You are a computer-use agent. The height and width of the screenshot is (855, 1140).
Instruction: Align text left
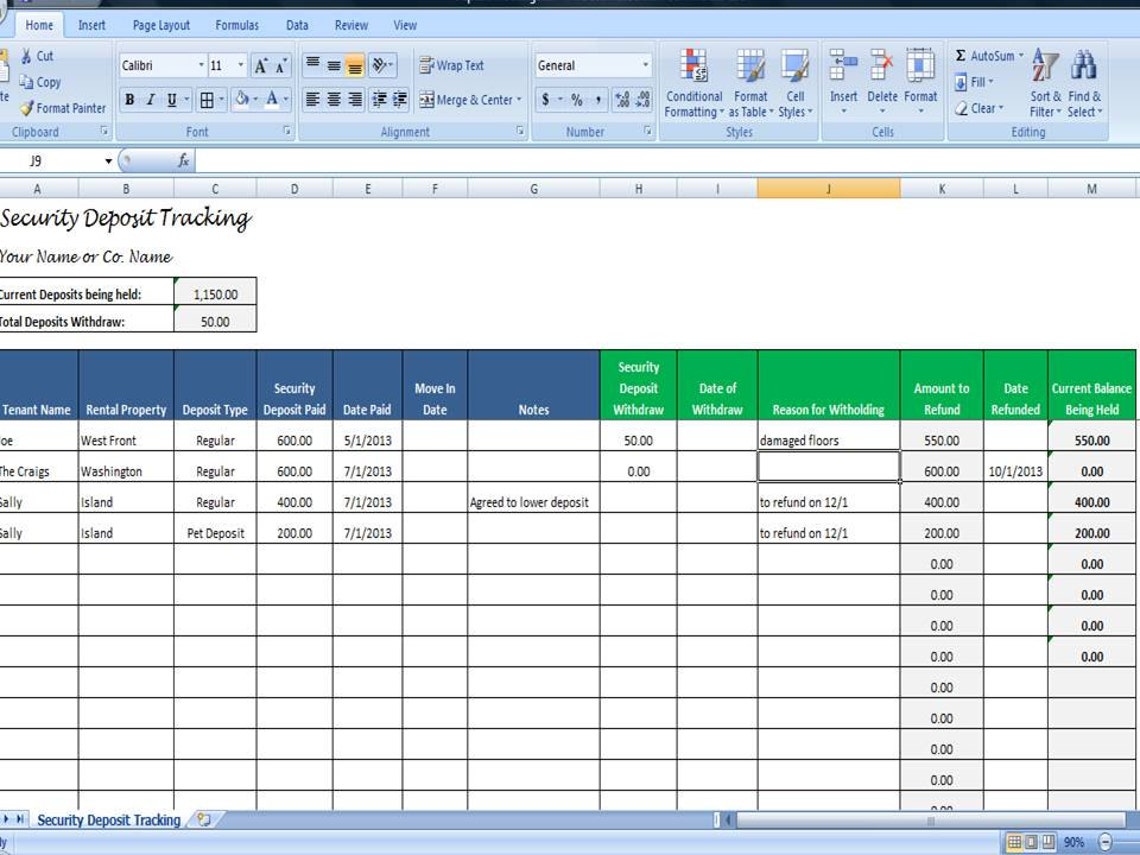pos(313,100)
